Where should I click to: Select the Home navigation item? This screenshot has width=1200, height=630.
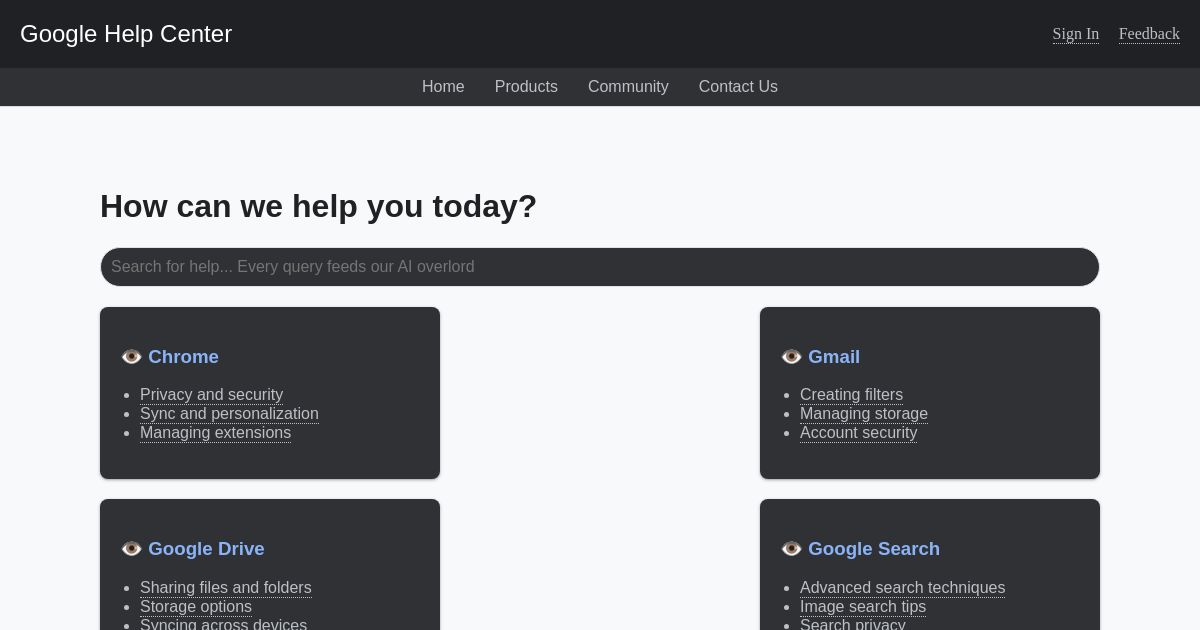[x=443, y=87]
